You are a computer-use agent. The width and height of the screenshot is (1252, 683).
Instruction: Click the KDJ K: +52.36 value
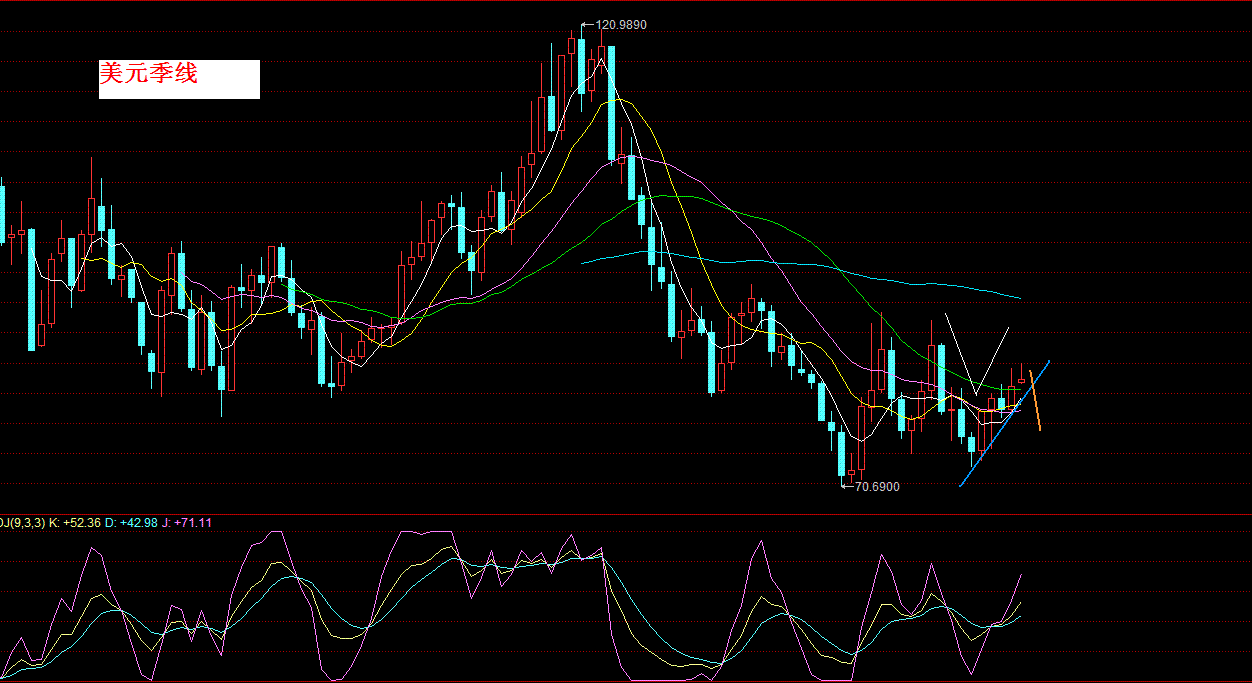(76, 523)
